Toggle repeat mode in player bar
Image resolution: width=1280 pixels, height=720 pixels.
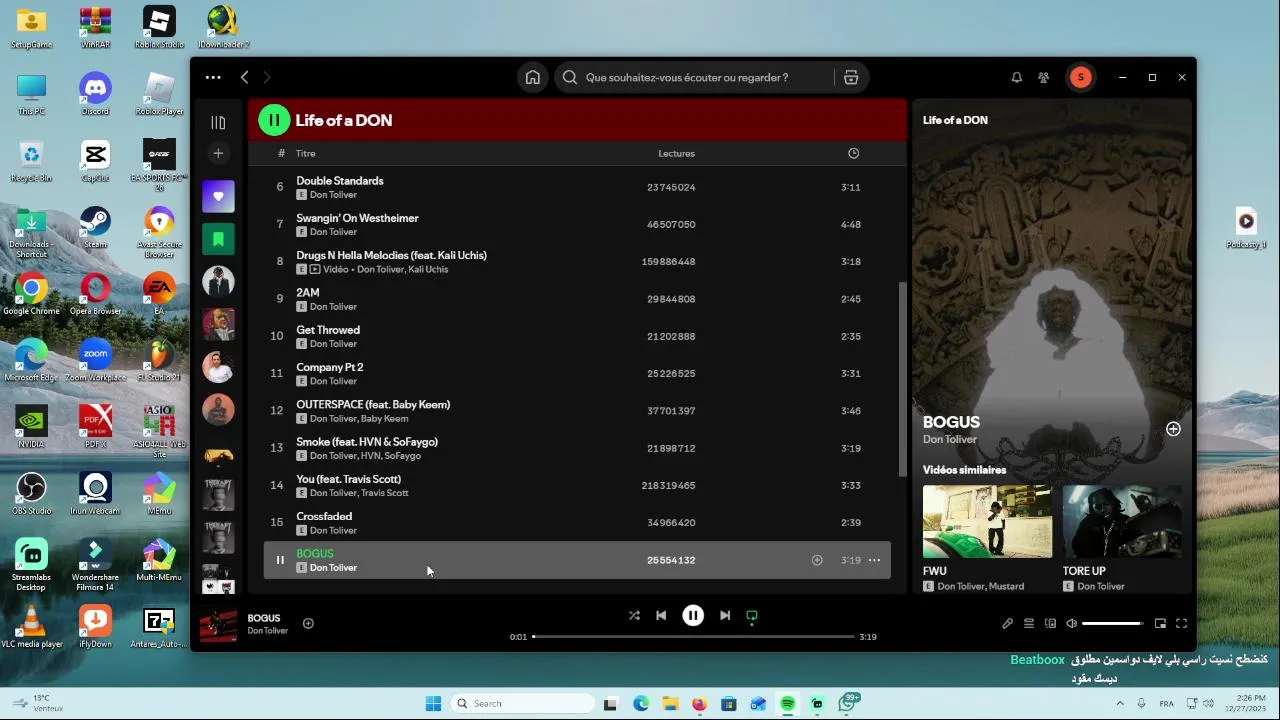pyautogui.click(x=752, y=616)
